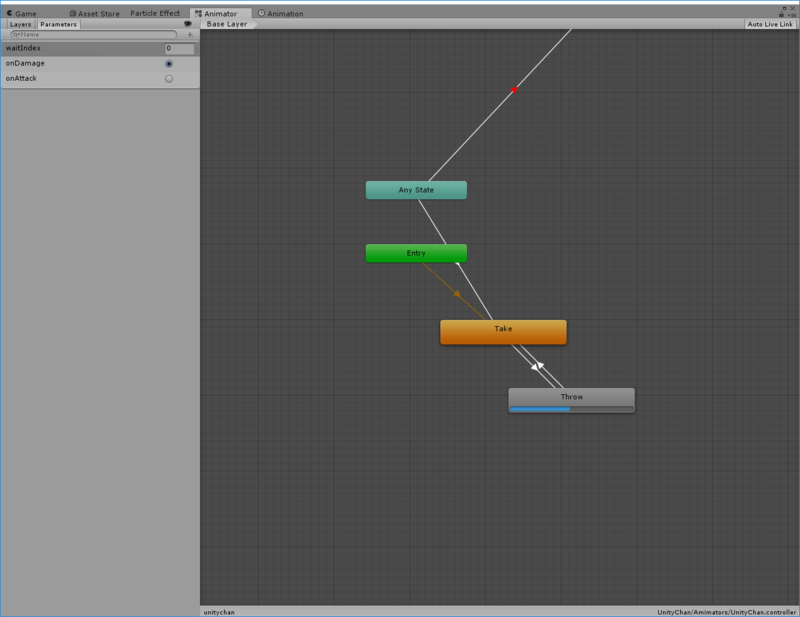Toggle the onDamage trigger radio

[x=169, y=64]
